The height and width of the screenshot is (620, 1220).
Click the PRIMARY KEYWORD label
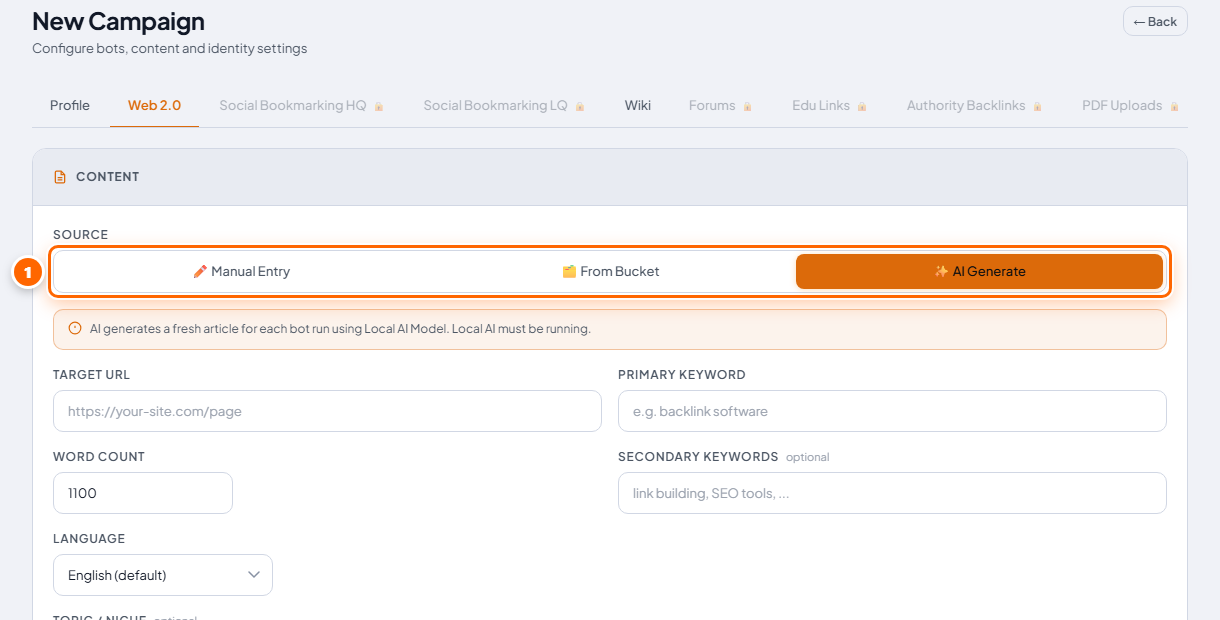click(682, 375)
